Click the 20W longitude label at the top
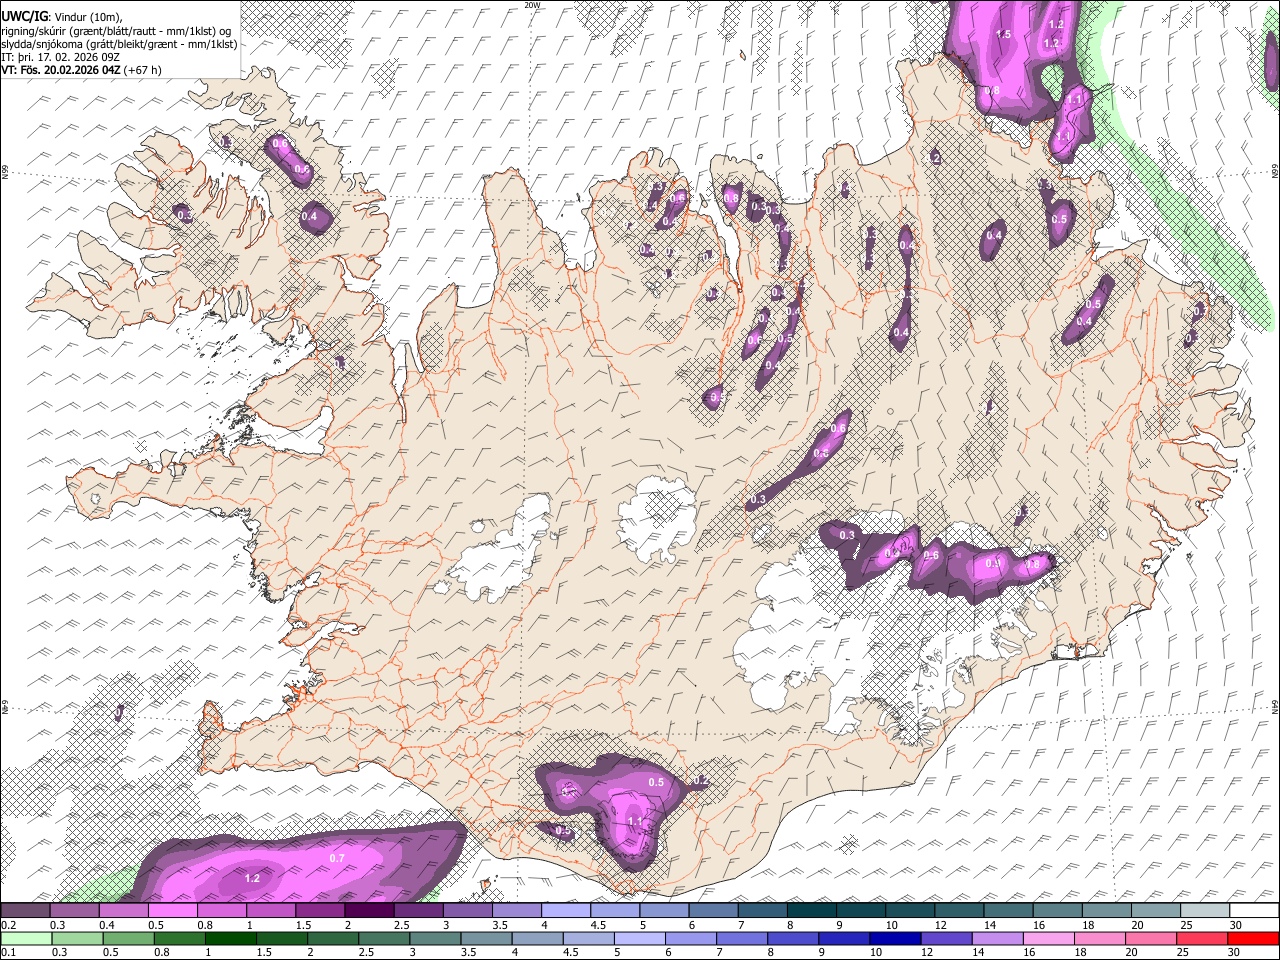1280x960 pixels. (532, 5)
